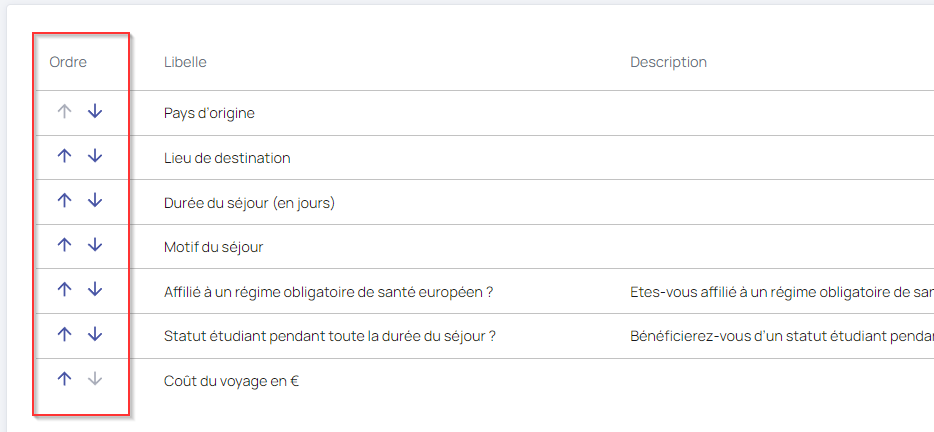
Task: Move 'Affilié à un régime' row up
Action: [x=65, y=290]
